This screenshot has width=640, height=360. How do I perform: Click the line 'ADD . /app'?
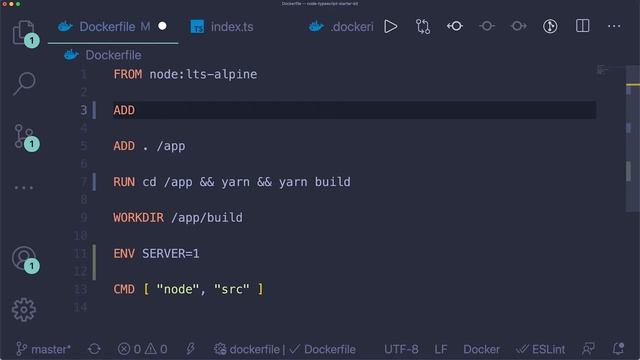tap(149, 146)
